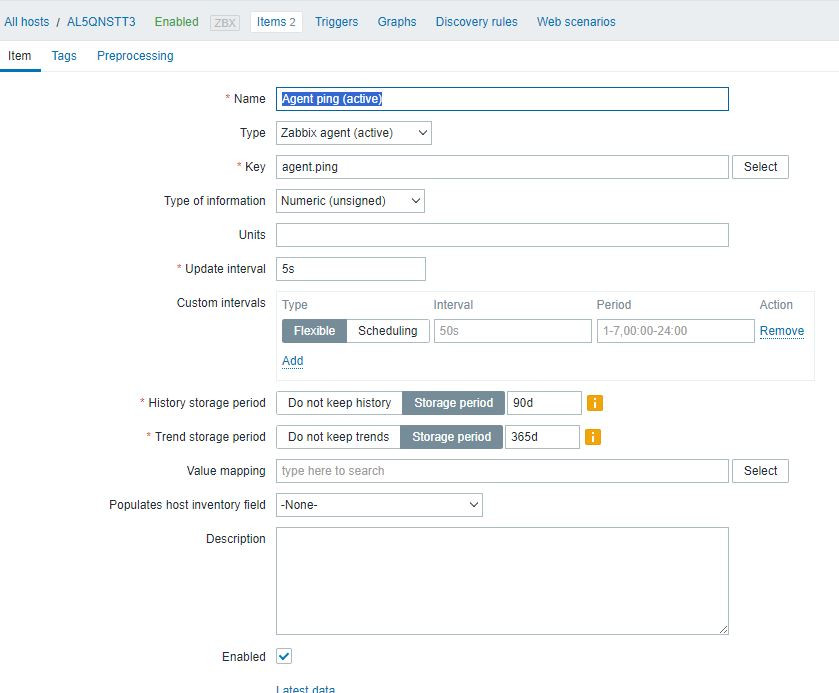Click the Update interval input field
The image size is (839, 693).
tap(351, 269)
